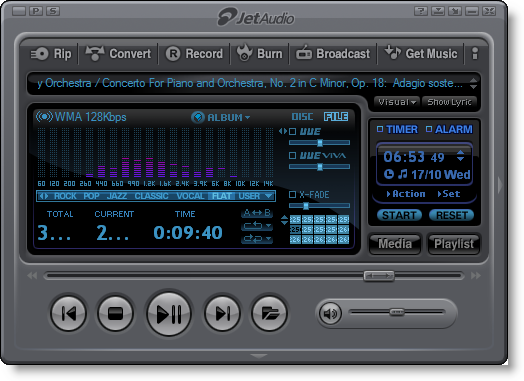The width and height of the screenshot is (524, 381).
Task: Skip to the next track
Action: [x=222, y=313]
